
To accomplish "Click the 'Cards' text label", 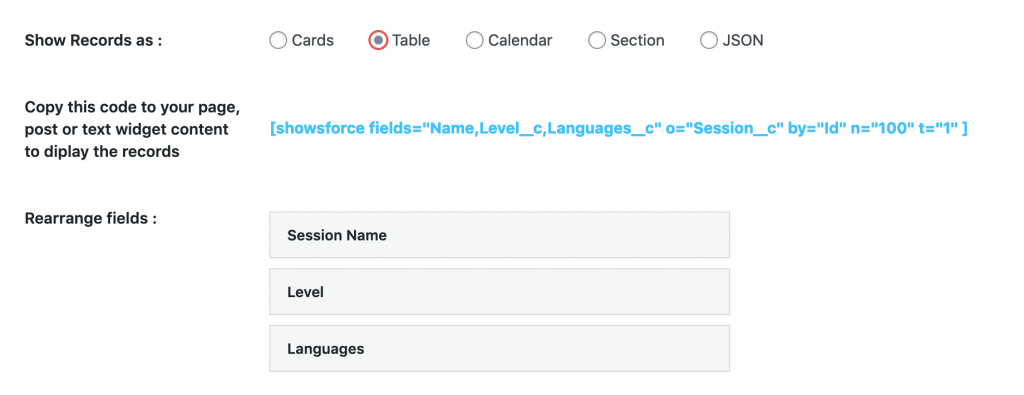I will (x=313, y=40).
